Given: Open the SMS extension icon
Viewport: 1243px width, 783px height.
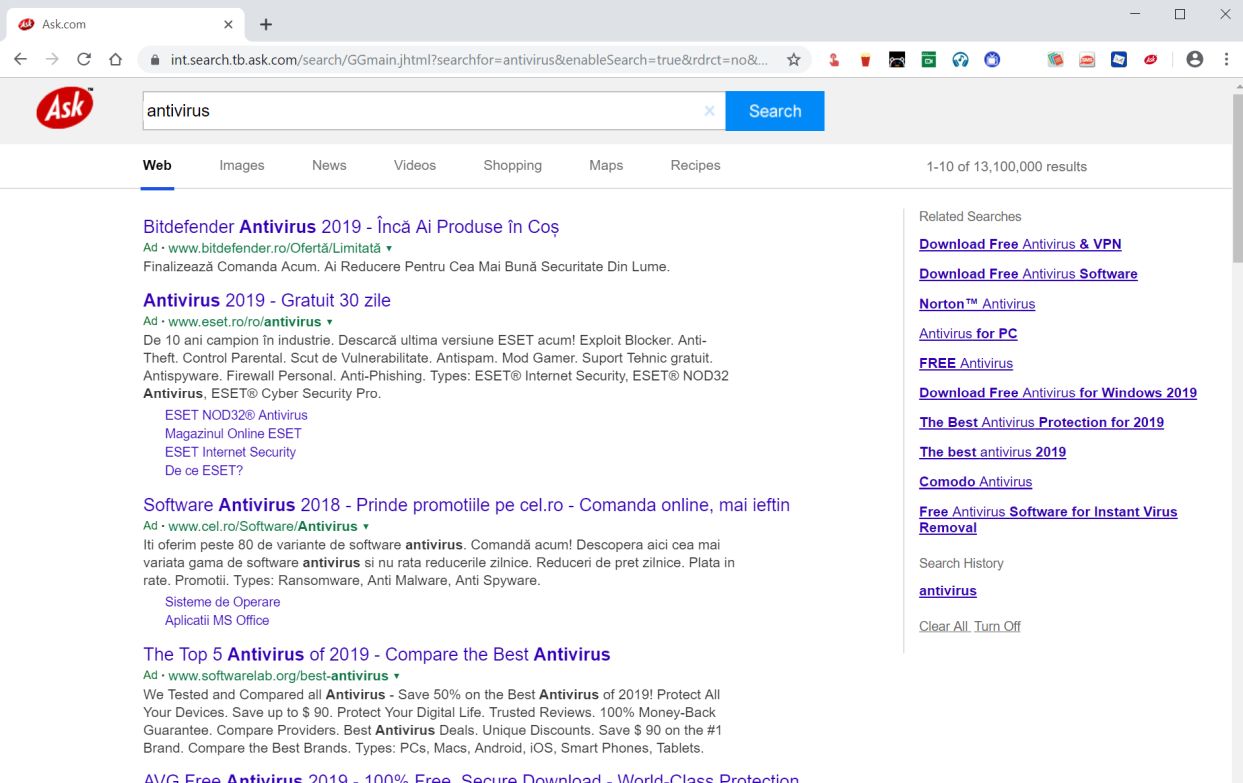Looking at the screenshot, I should tap(1087, 60).
